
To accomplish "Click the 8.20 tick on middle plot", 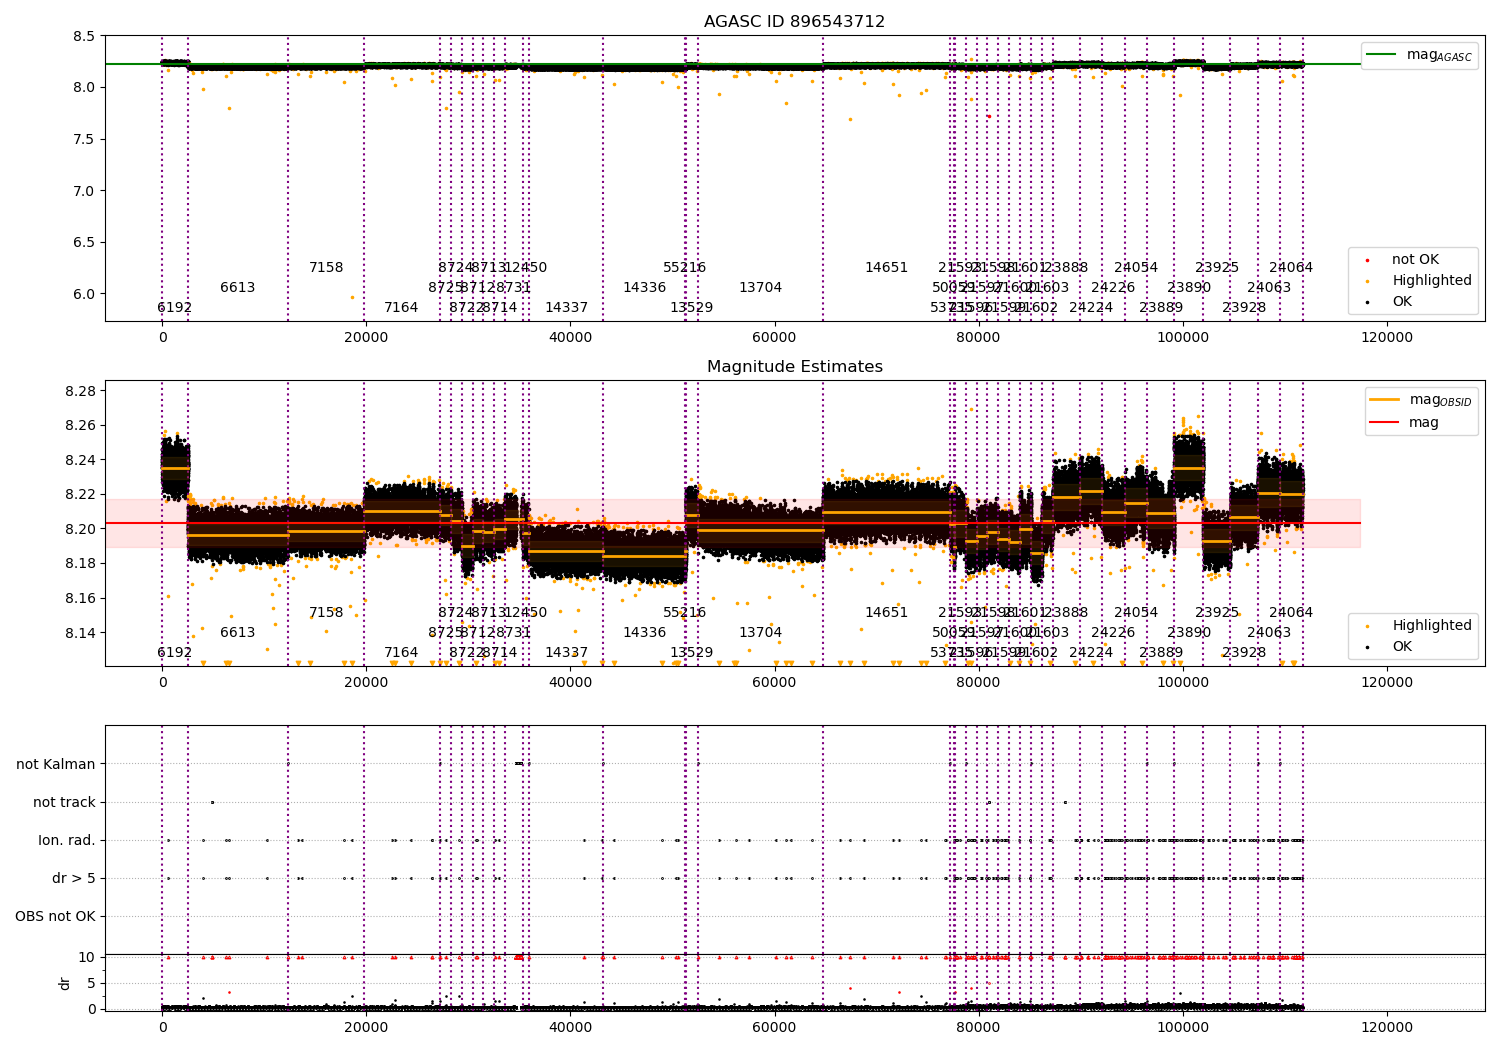I will tap(81, 529).
